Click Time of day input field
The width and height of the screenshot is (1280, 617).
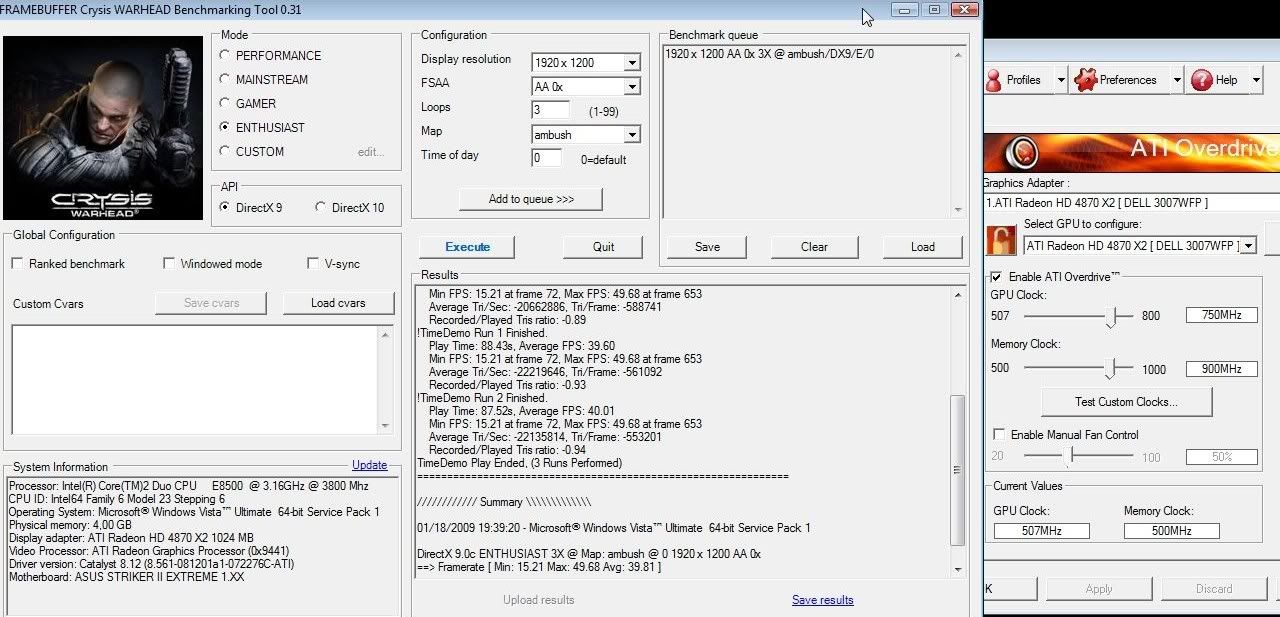[547, 158]
